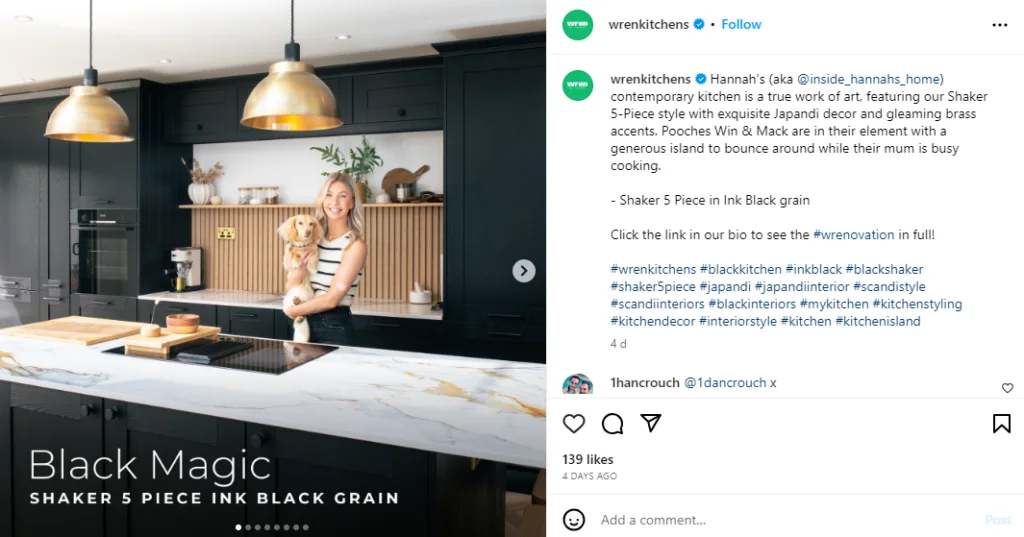
Task: Like the 1hancrouch comment heart
Action: click(x=1007, y=388)
